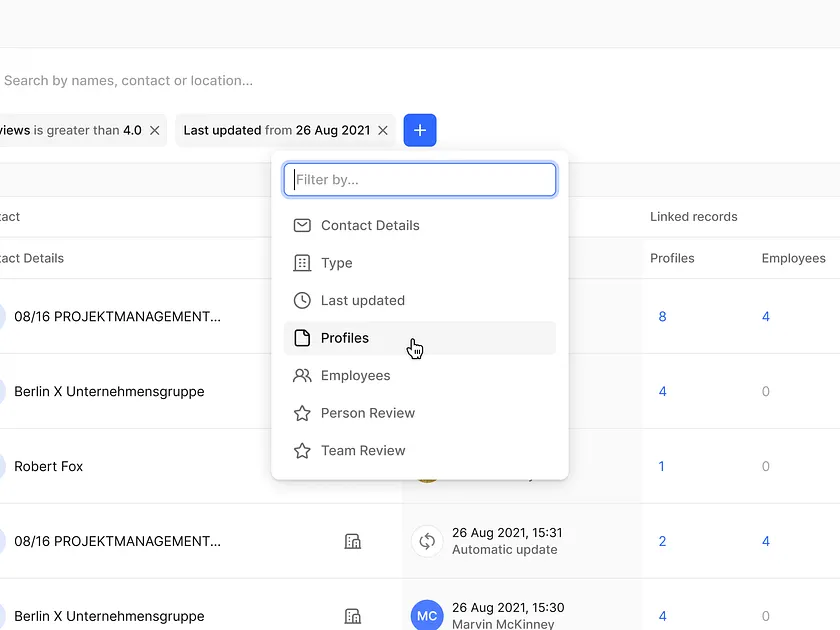Click the automatic update sync icon

point(427,541)
